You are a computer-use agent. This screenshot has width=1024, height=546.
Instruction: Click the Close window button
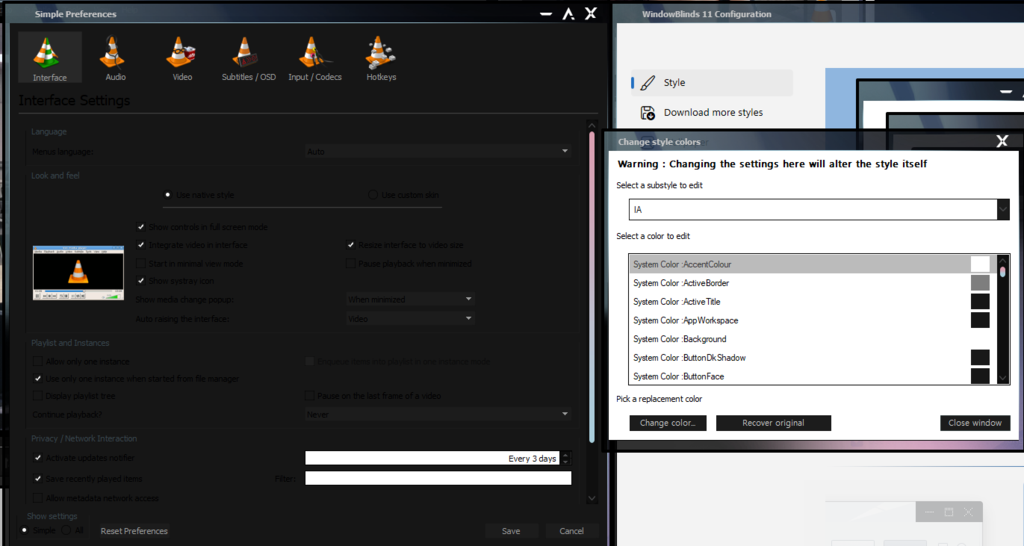(x=975, y=423)
